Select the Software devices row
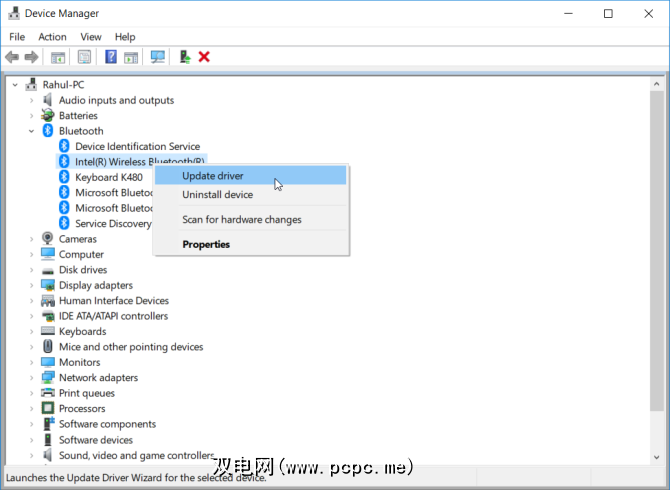This screenshot has height=490, width=670. [x=96, y=440]
